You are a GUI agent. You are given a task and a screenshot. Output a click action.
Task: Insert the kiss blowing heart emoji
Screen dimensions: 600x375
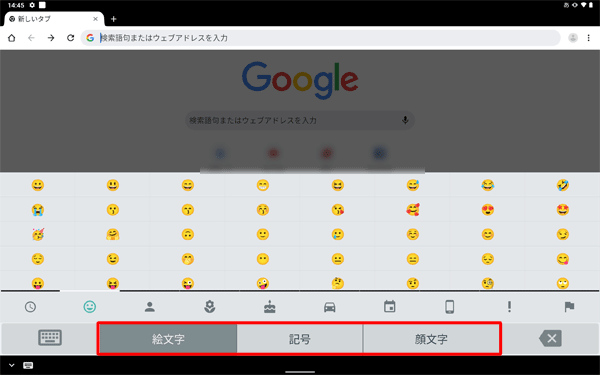(338, 210)
